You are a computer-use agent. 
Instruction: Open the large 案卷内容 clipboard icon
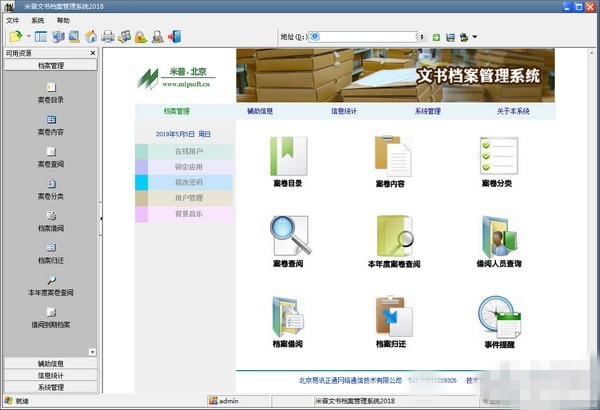coord(393,156)
